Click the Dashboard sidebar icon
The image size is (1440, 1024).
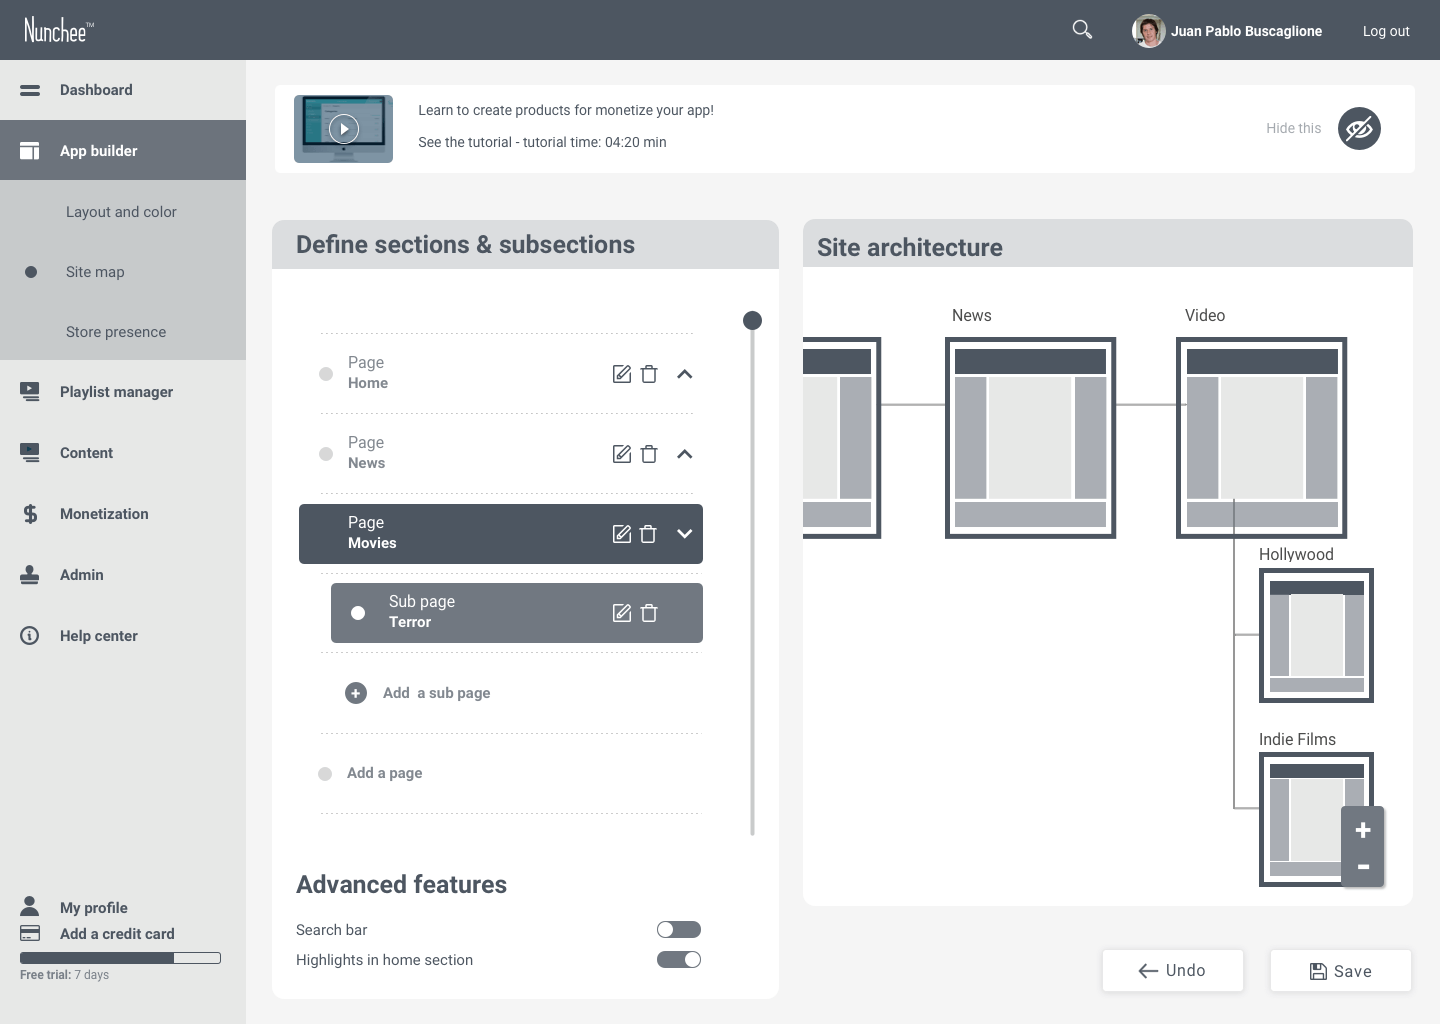30,90
